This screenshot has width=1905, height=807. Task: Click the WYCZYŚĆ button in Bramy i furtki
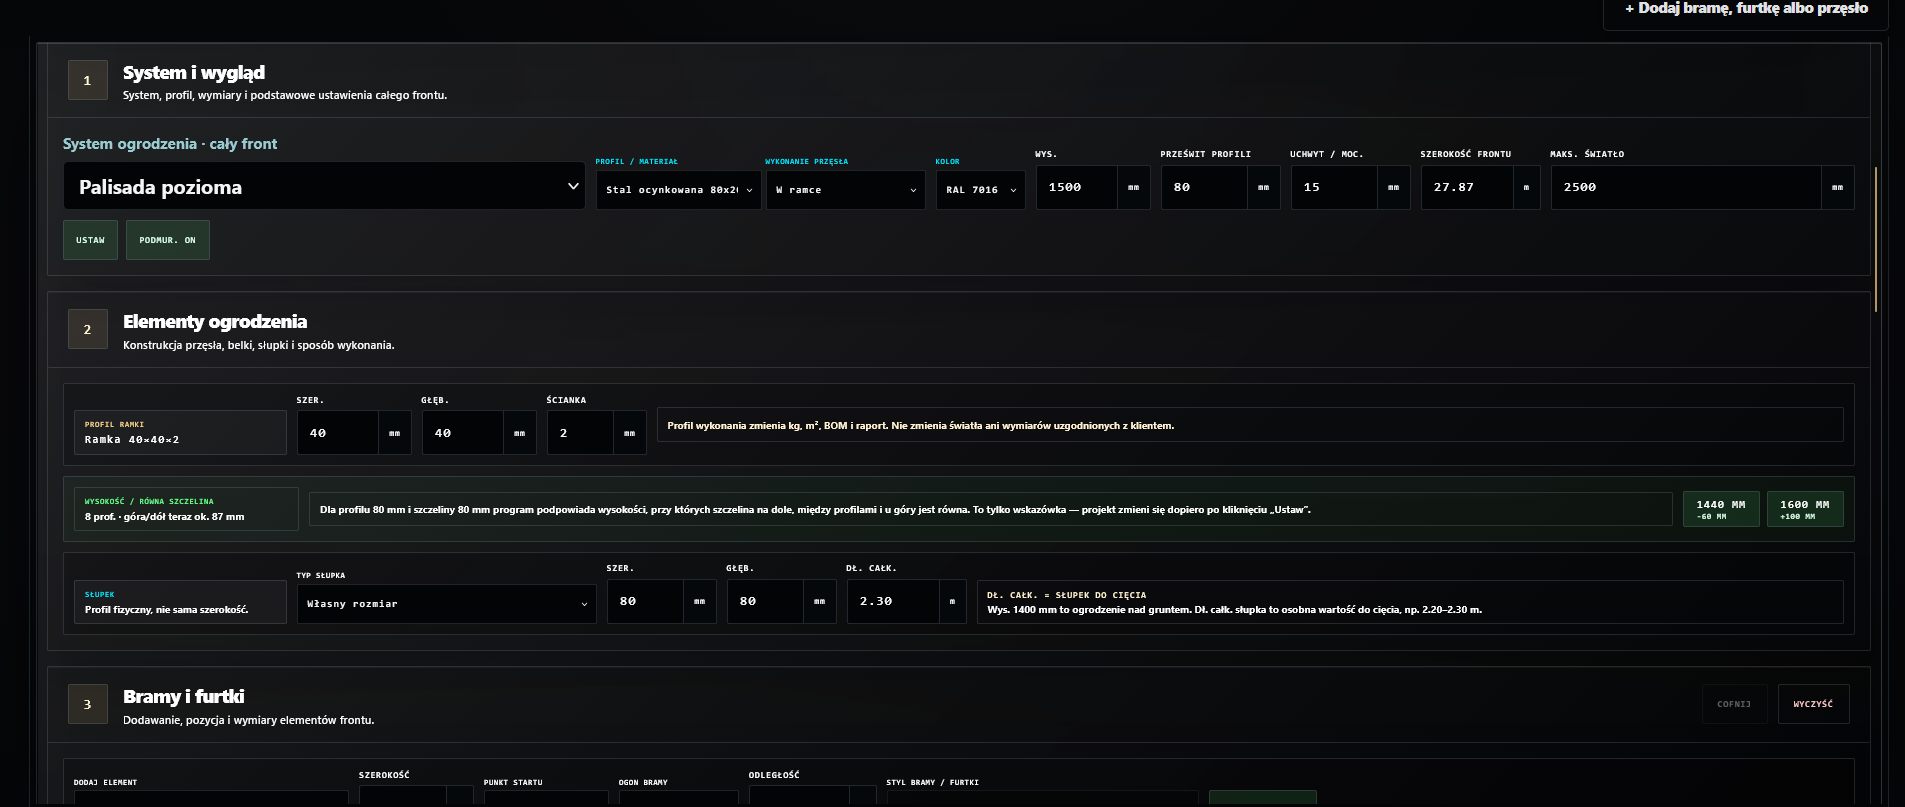point(1813,704)
